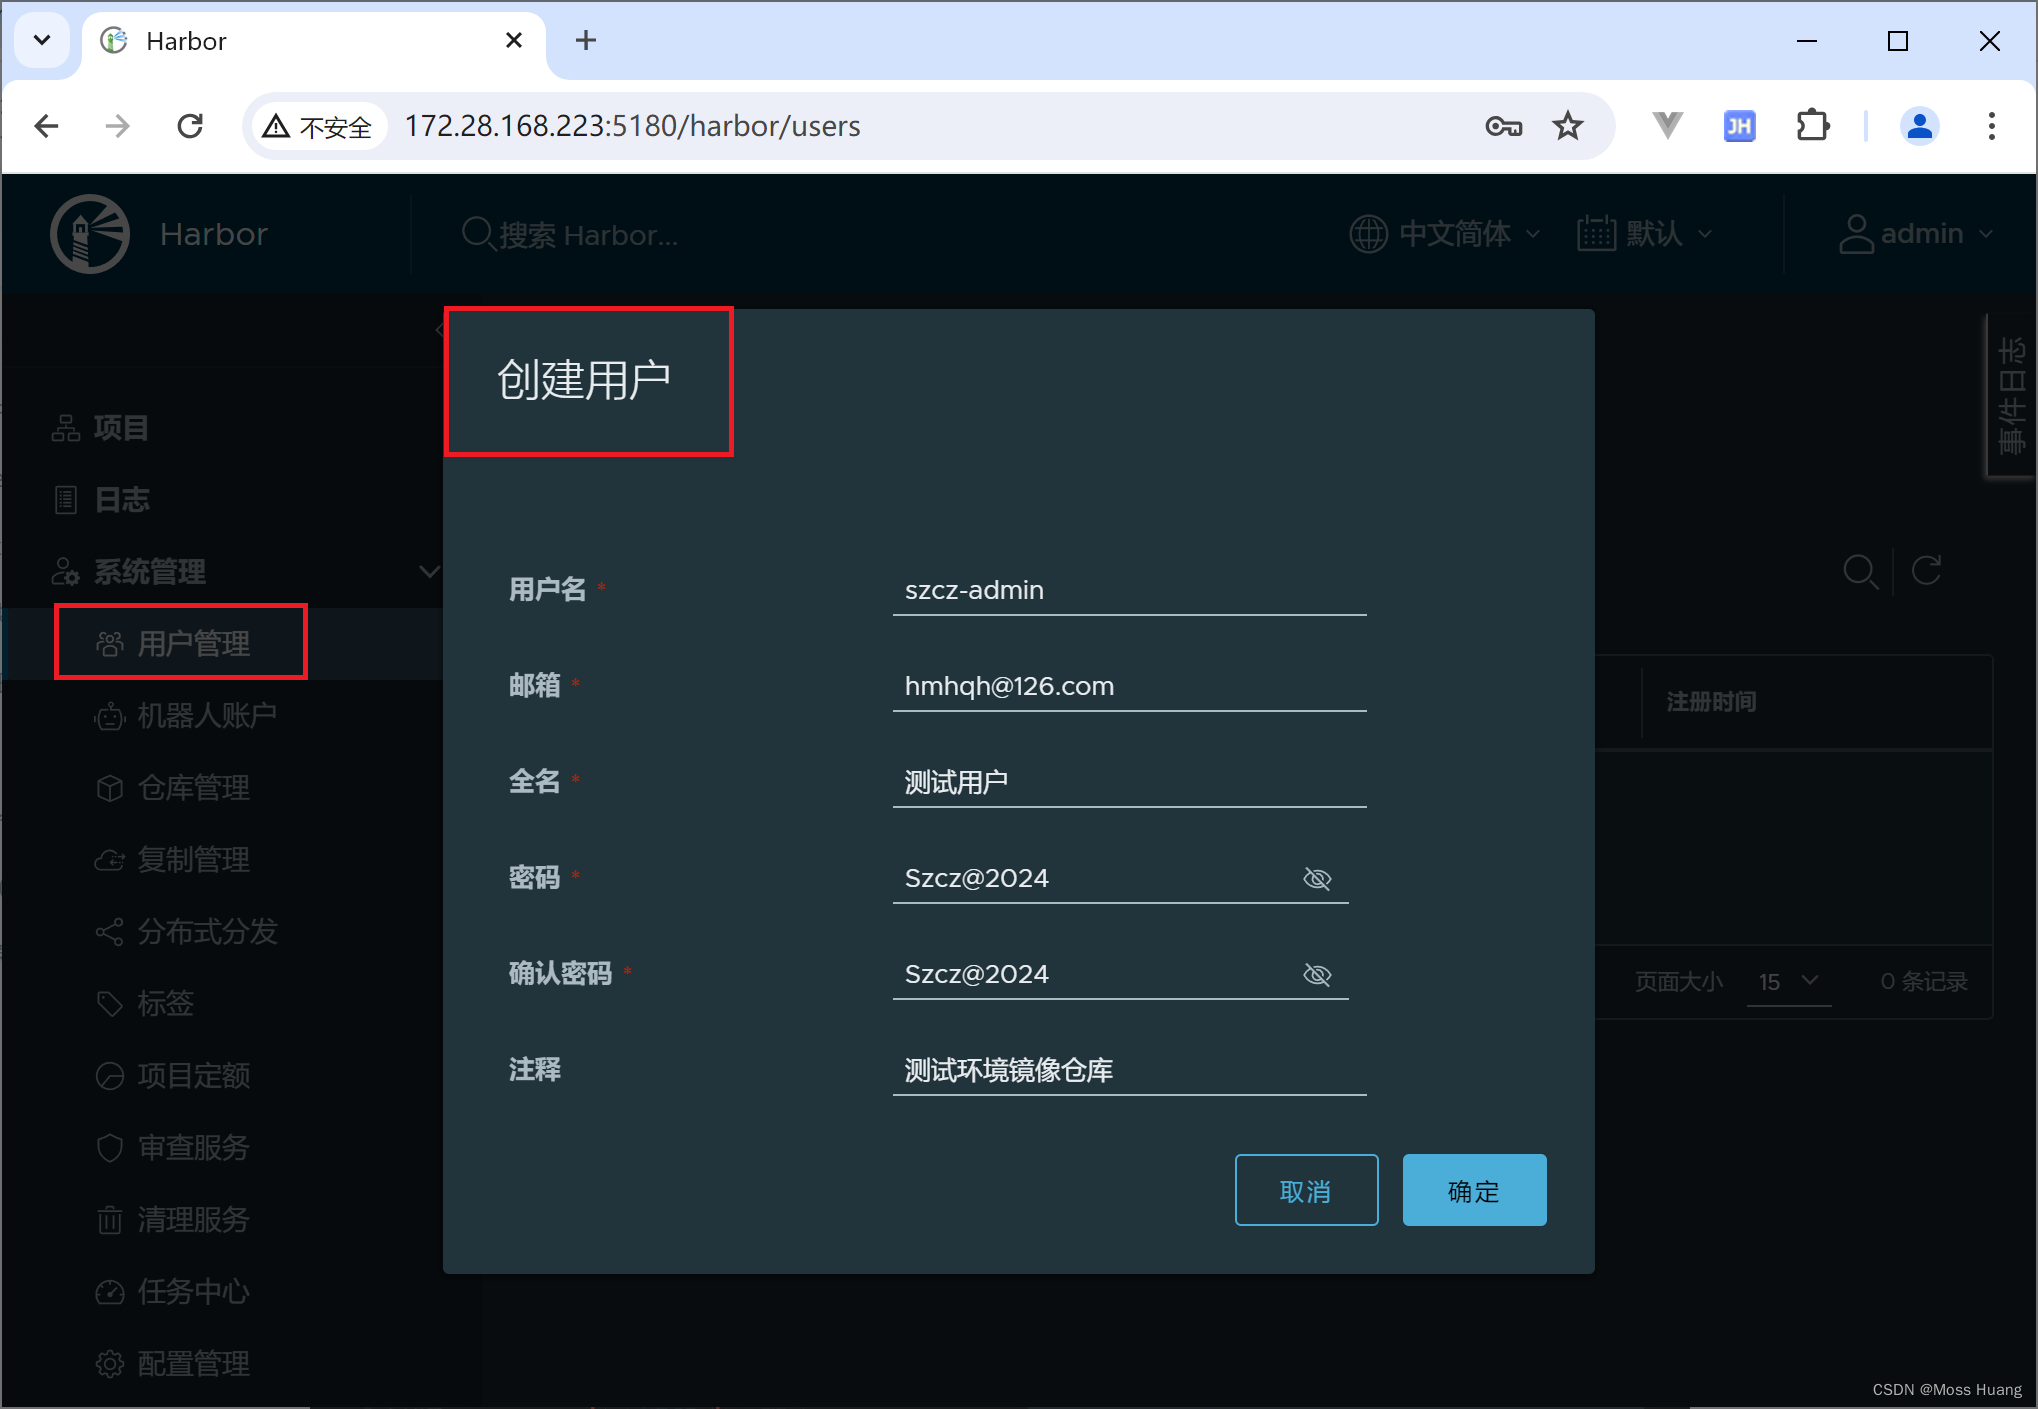Click the saved password key icon

pos(1503,126)
